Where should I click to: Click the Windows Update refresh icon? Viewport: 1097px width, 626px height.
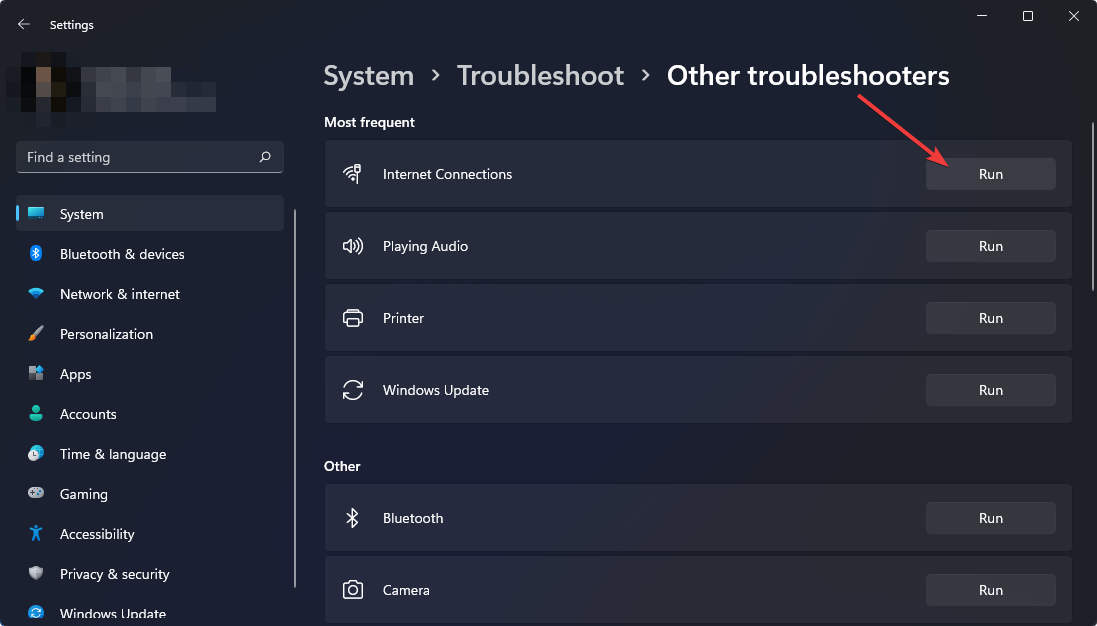click(x=353, y=389)
